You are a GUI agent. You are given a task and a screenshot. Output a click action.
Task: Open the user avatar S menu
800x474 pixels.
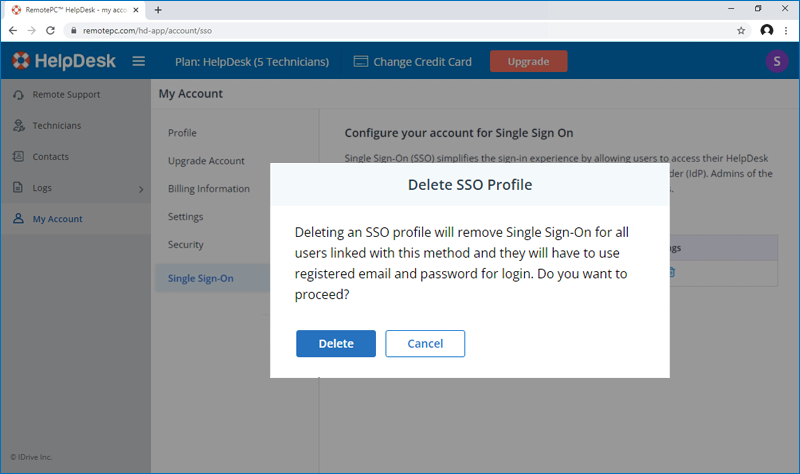(776, 61)
